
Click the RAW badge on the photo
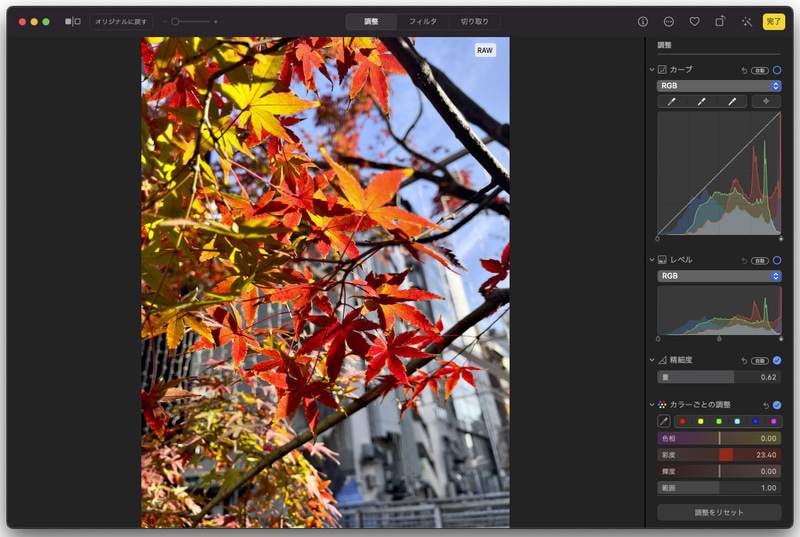click(485, 50)
